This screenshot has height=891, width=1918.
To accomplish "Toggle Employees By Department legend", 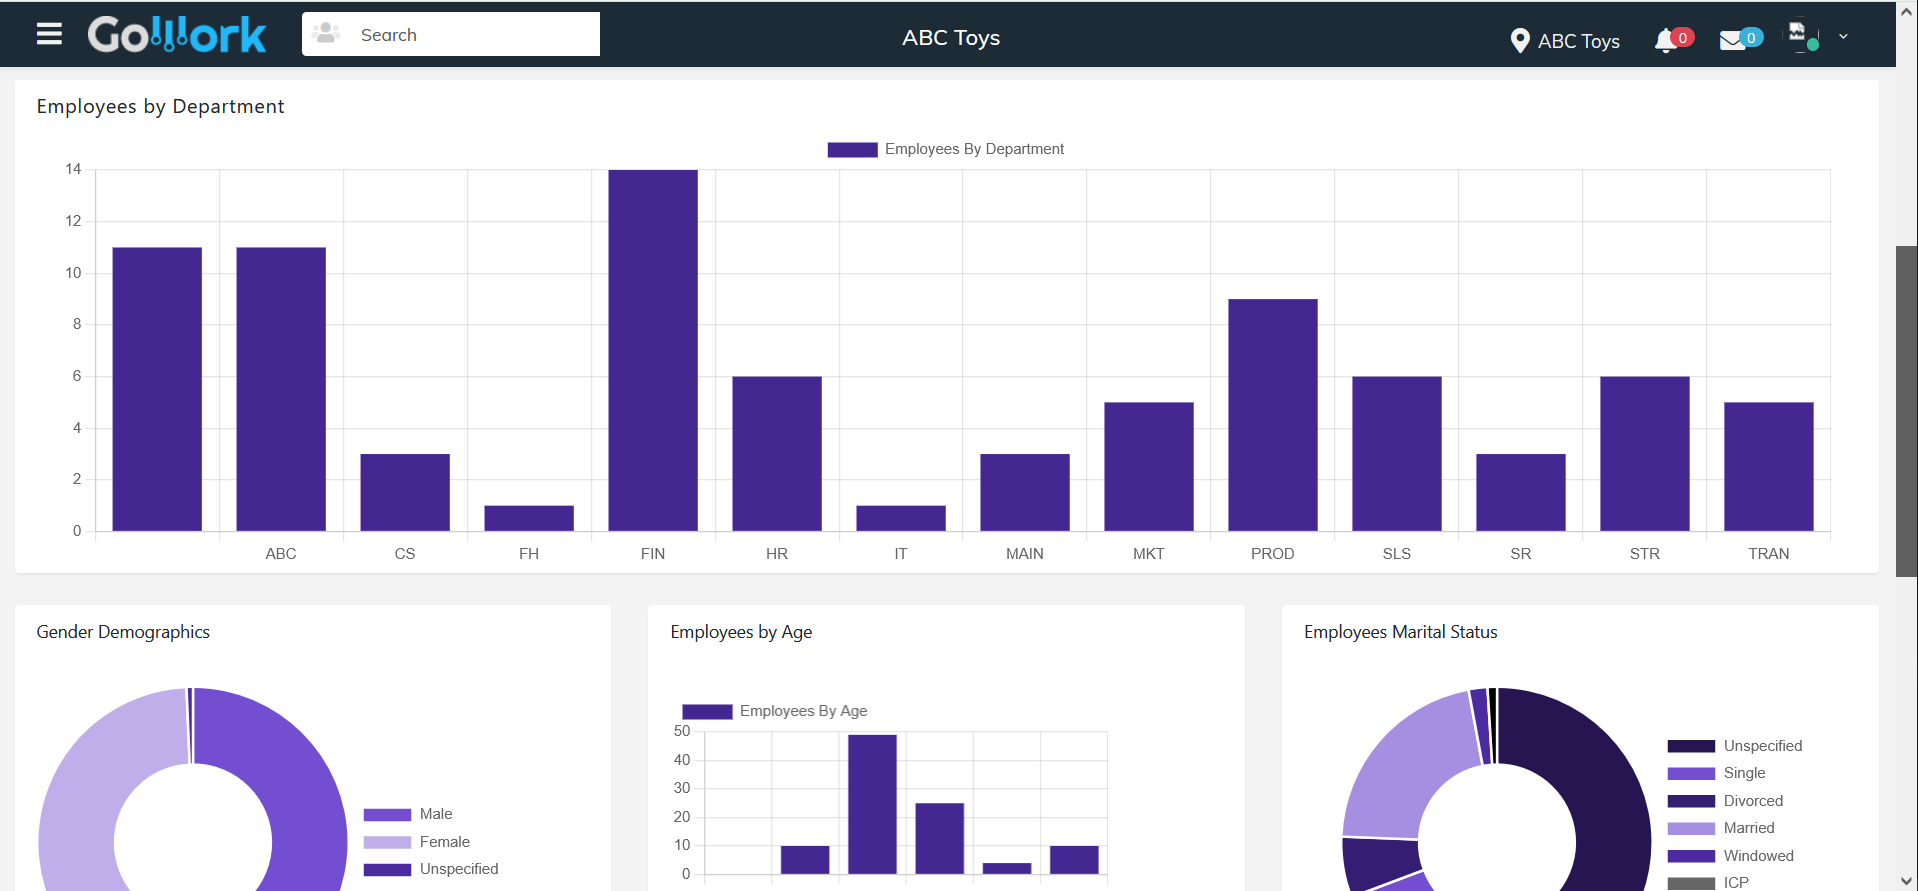I will click(x=945, y=149).
